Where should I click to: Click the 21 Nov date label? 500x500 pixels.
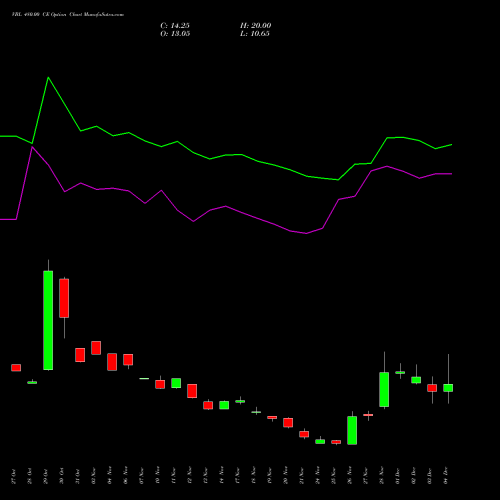(x=301, y=476)
